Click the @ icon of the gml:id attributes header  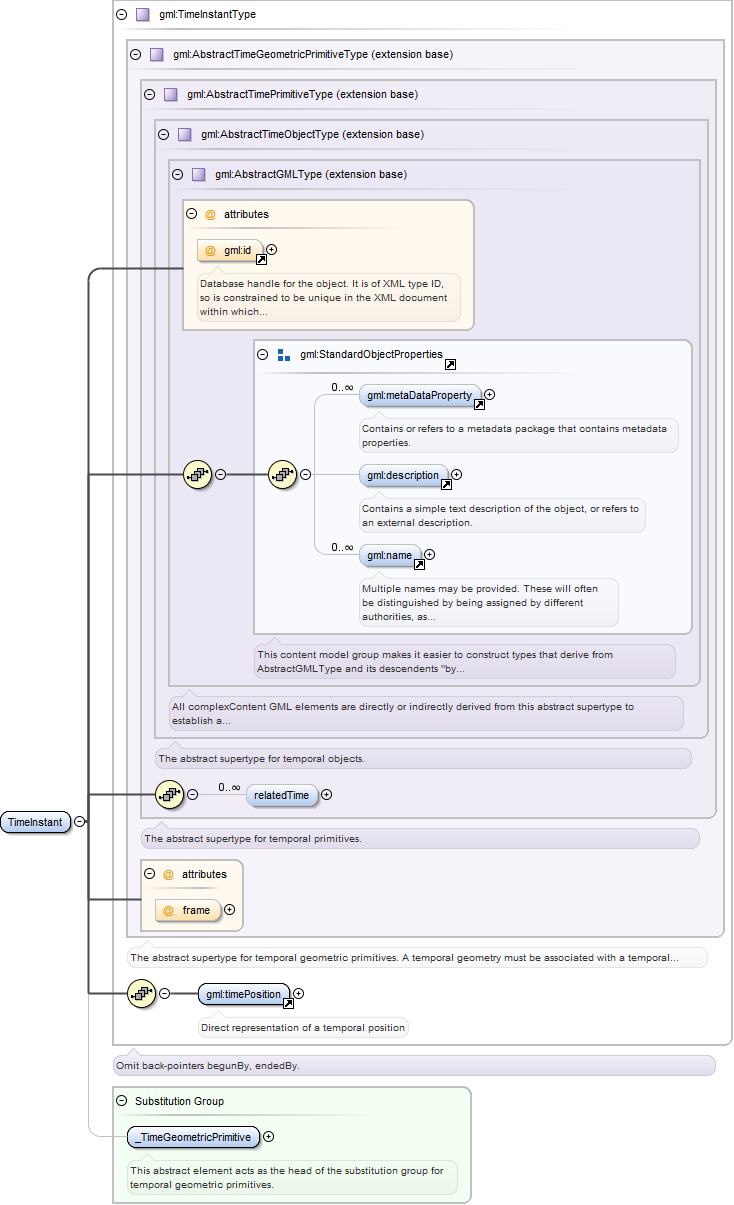click(210, 214)
